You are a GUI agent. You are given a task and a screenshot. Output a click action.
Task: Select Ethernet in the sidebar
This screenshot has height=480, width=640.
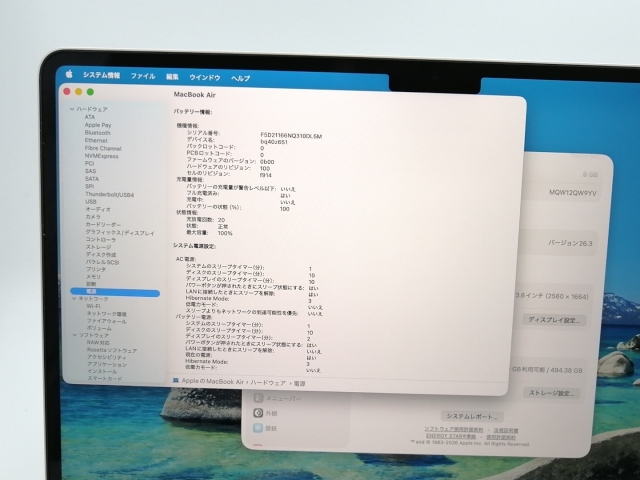point(96,140)
